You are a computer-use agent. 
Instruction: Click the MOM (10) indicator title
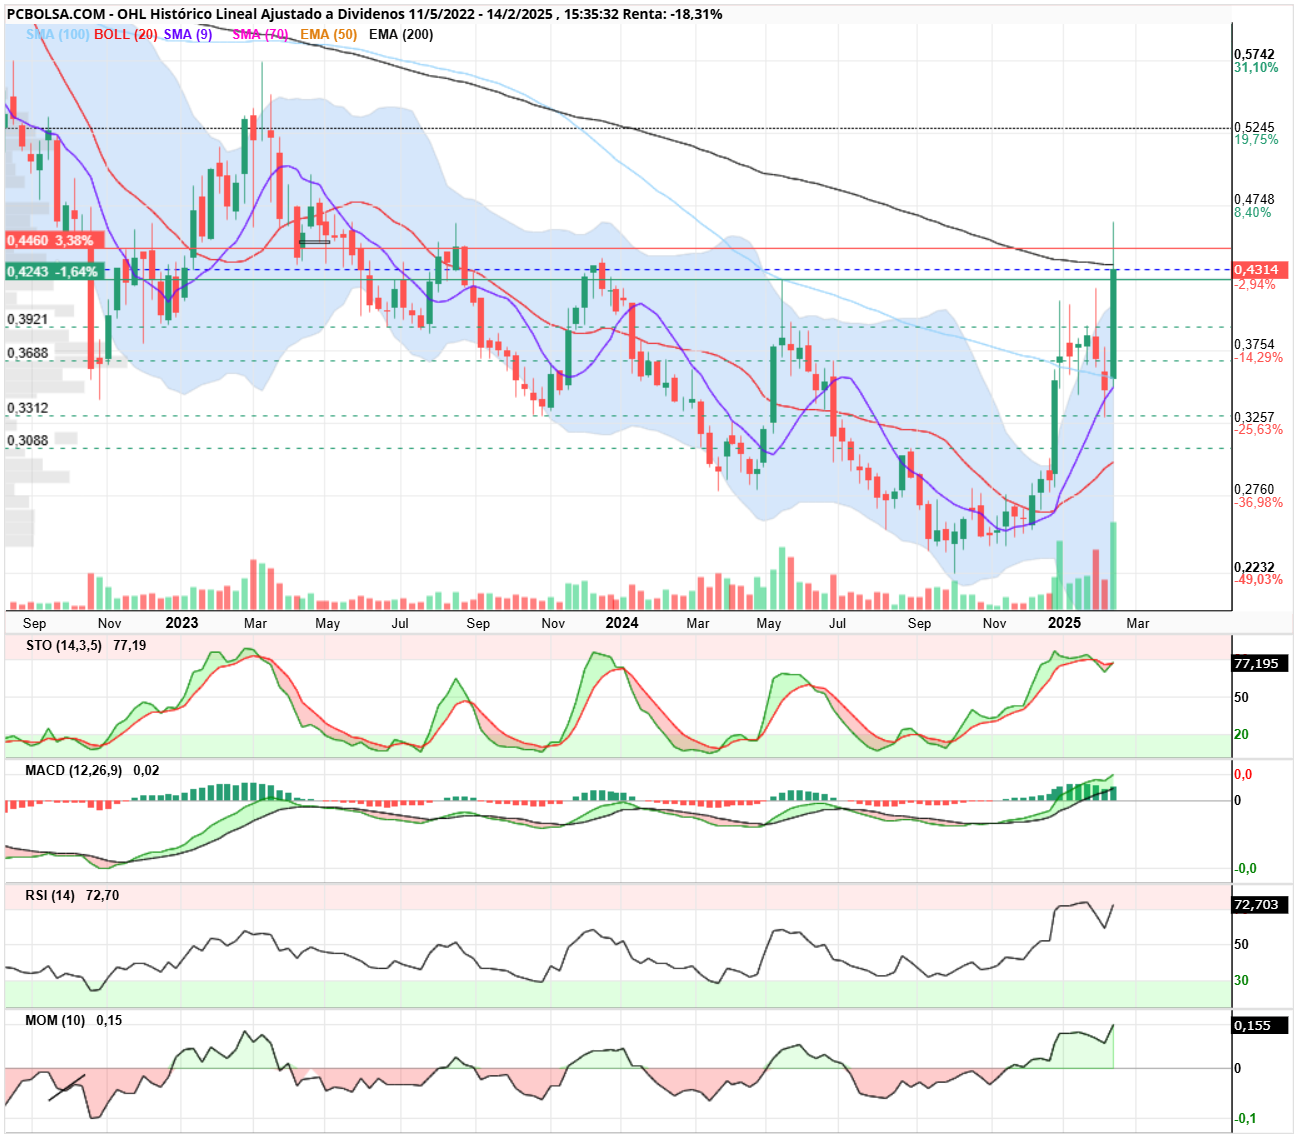(55, 1020)
